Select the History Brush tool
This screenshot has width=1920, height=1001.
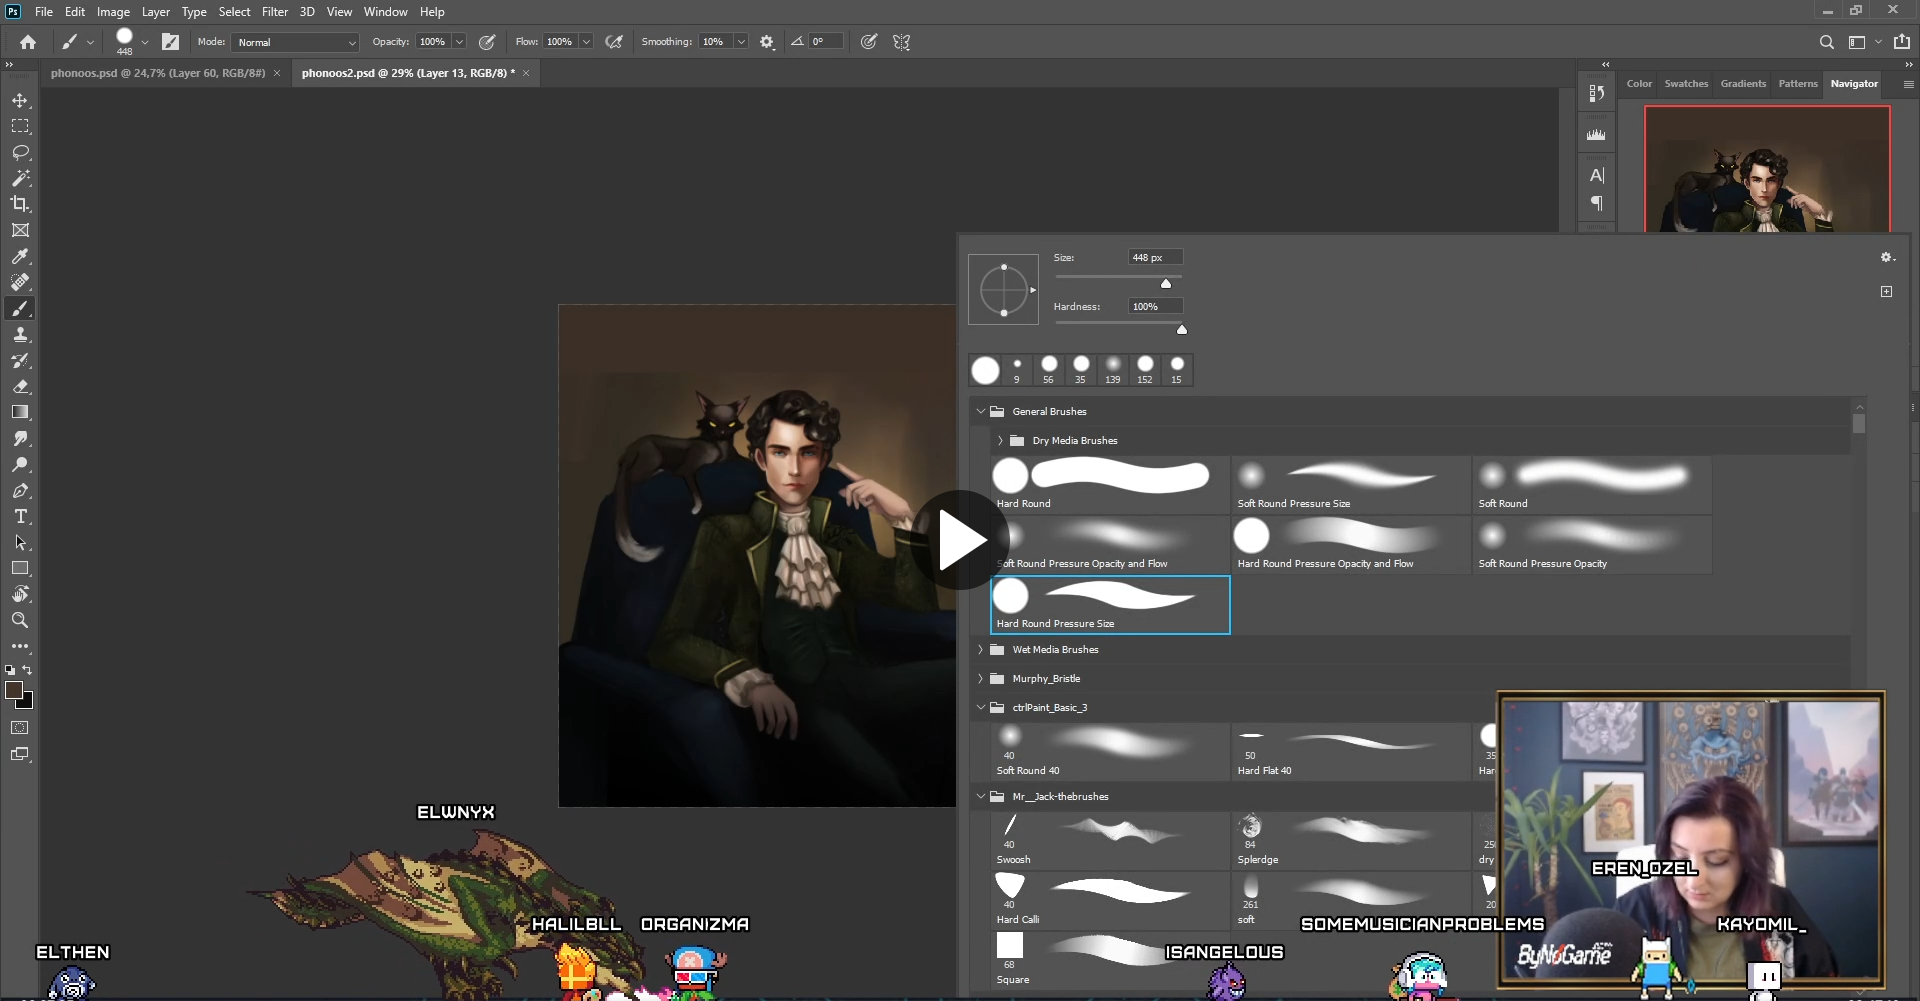[x=20, y=360]
